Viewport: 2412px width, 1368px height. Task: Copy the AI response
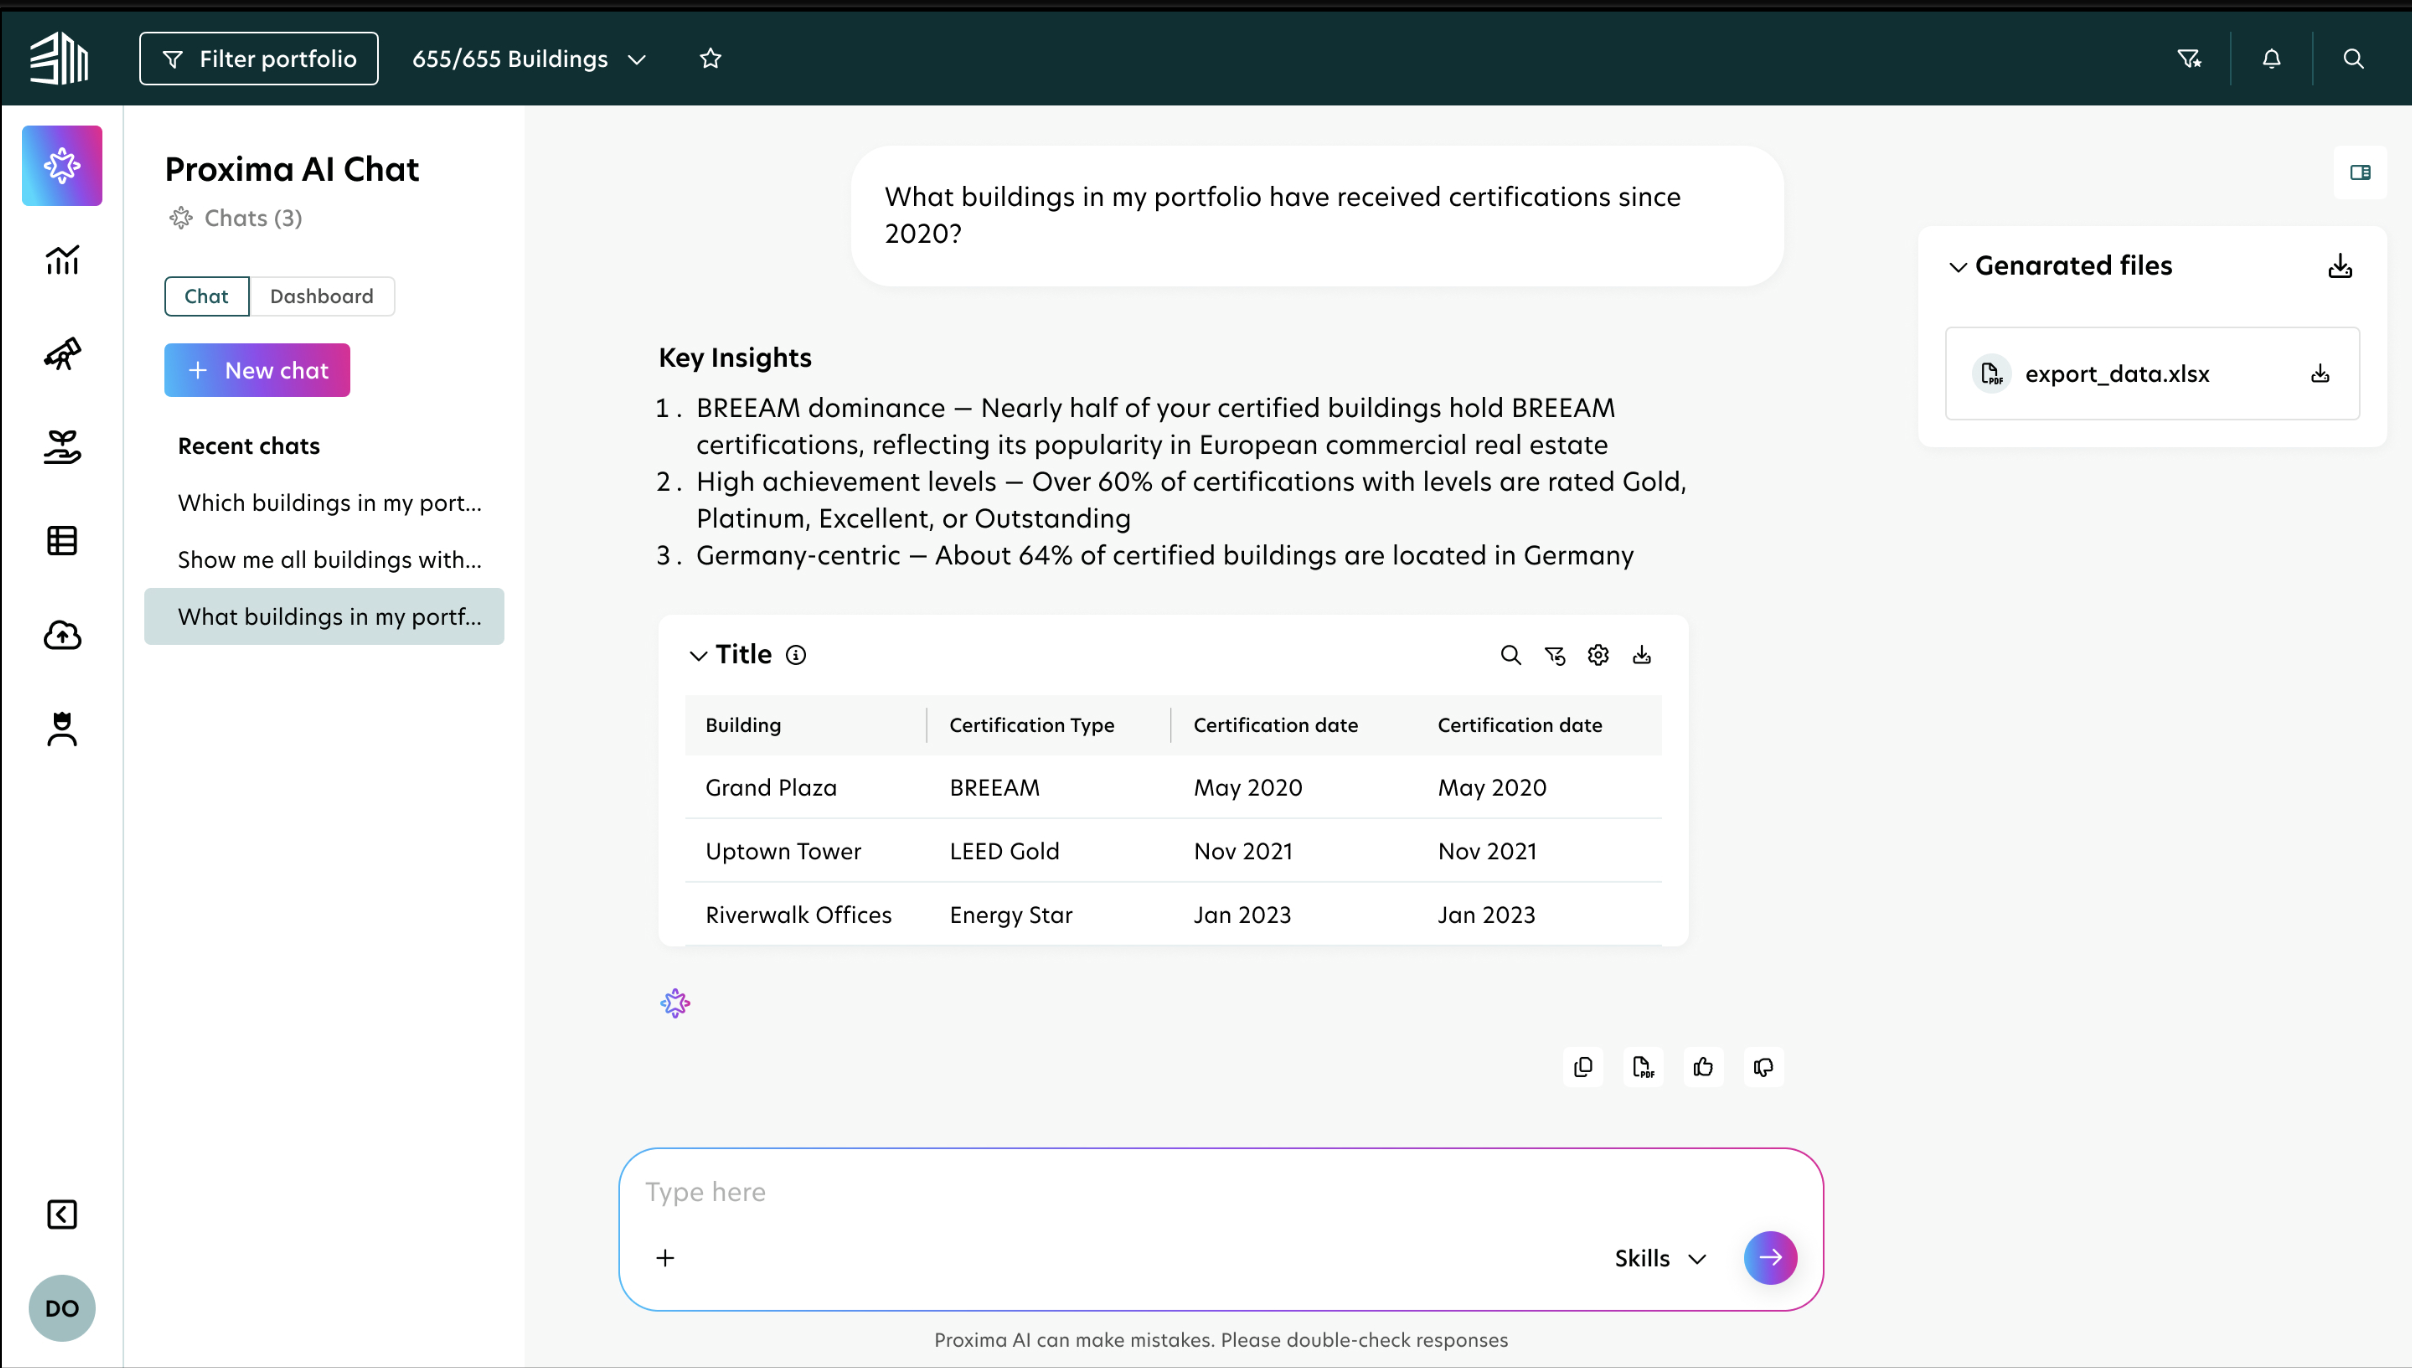pos(1583,1067)
